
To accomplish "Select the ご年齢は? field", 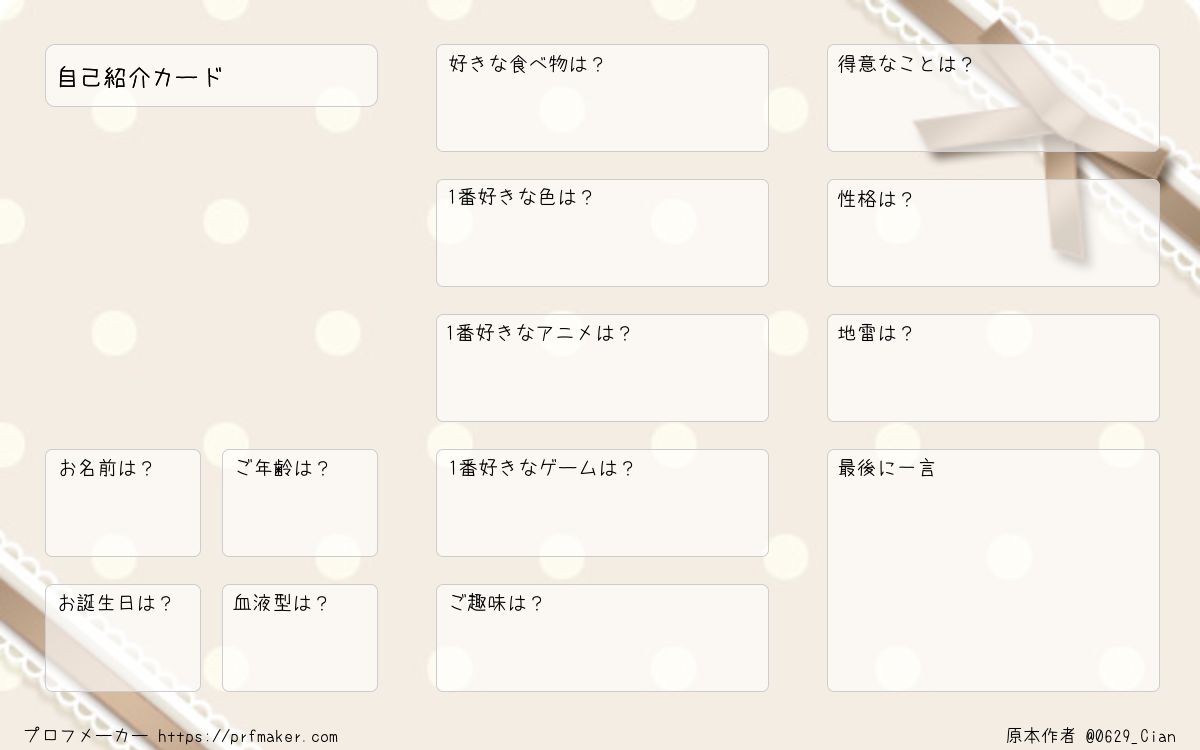I will 300,503.
